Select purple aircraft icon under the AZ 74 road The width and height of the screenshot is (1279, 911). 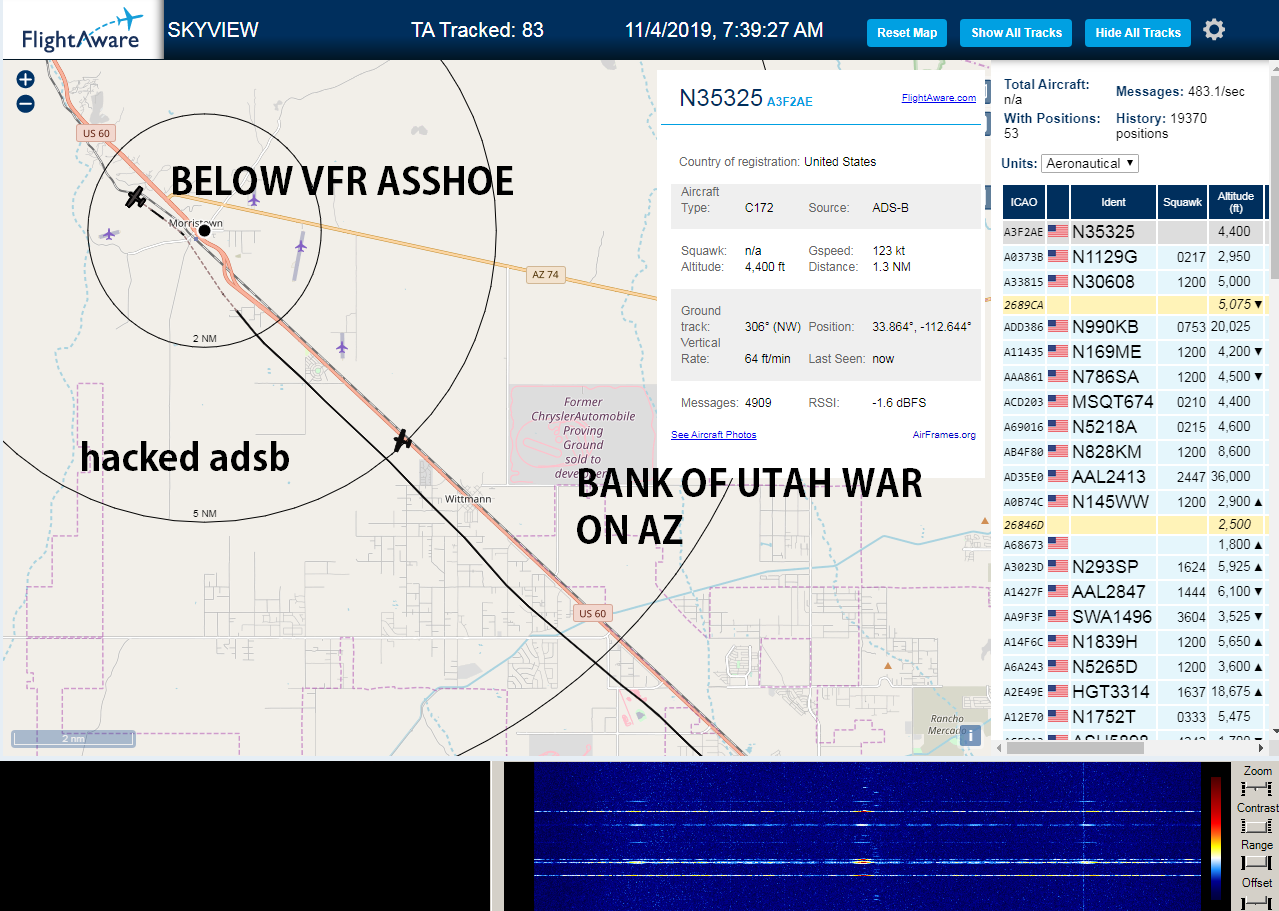click(x=301, y=245)
